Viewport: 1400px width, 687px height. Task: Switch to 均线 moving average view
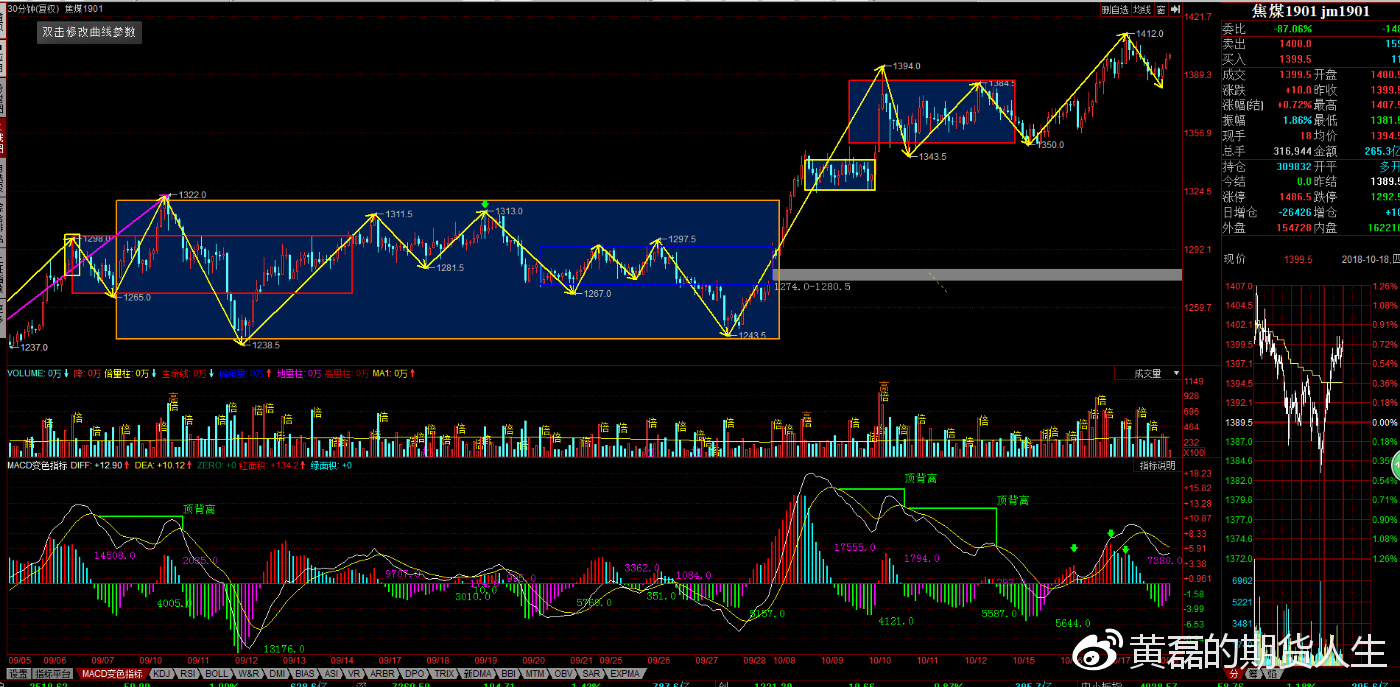(x=1141, y=9)
